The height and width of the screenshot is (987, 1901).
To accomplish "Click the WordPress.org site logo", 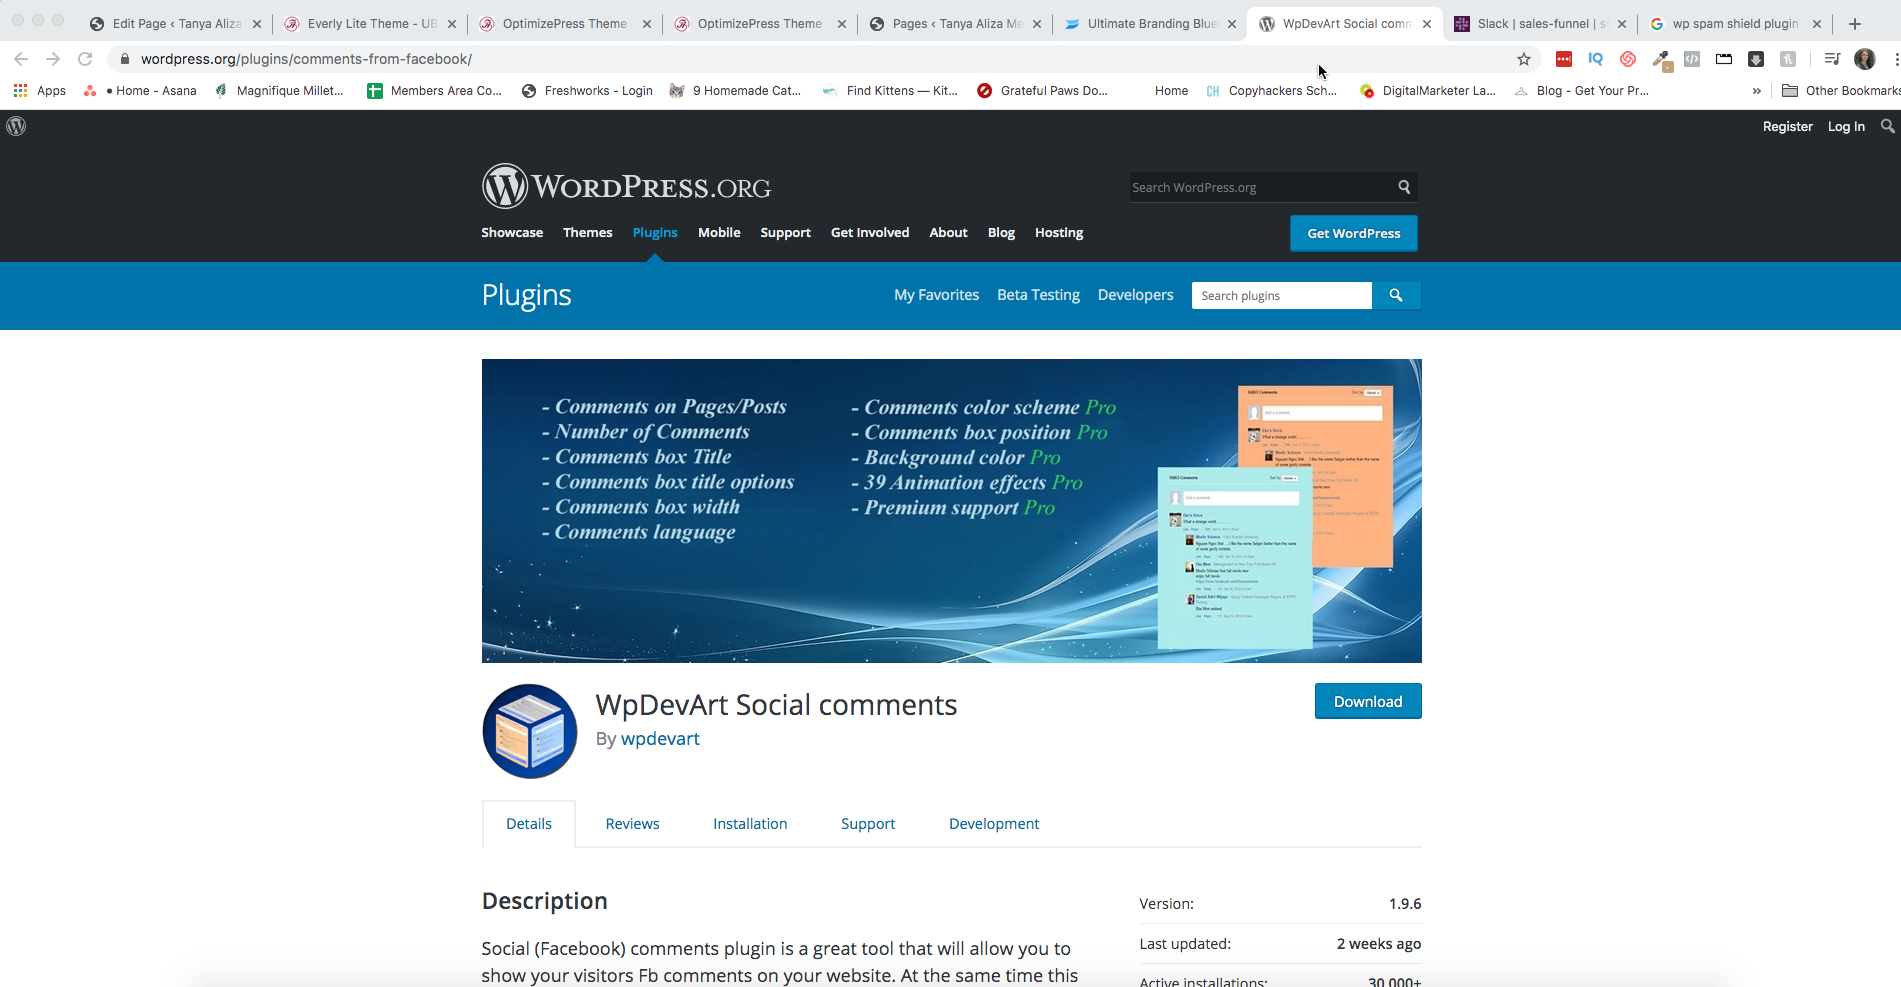I will (626, 186).
